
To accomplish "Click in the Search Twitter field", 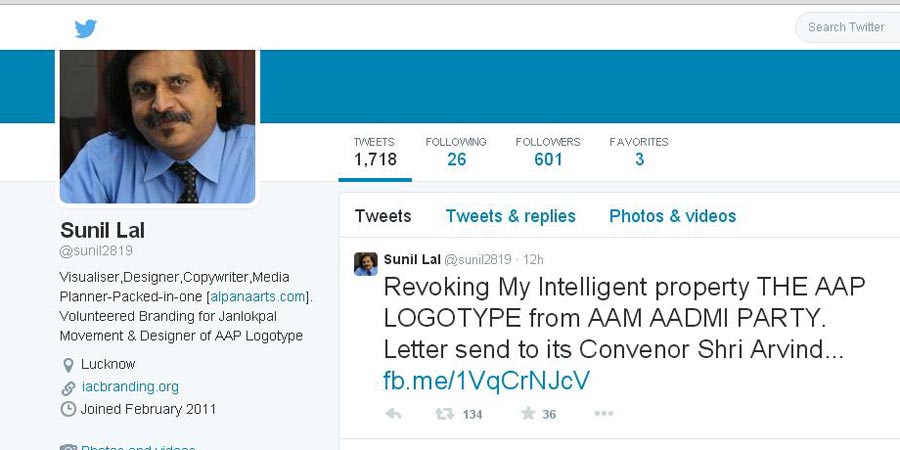I will coord(850,27).
